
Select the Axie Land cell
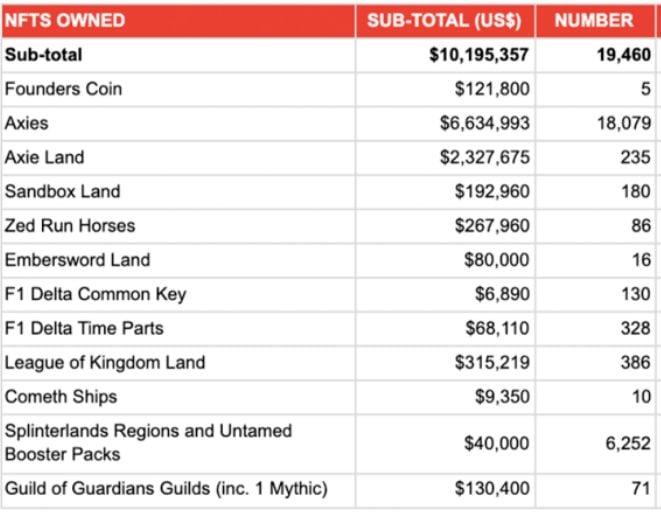[44, 157]
